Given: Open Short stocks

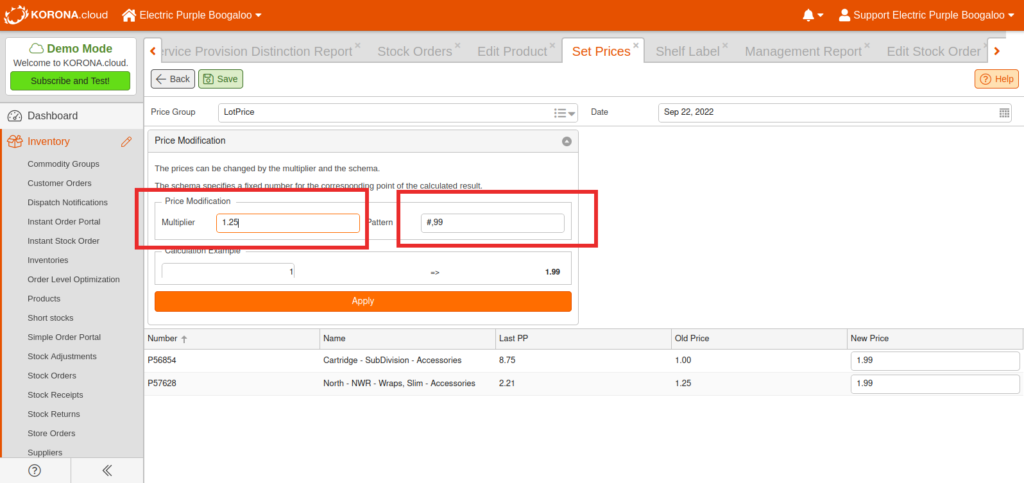Looking at the screenshot, I should (50, 318).
